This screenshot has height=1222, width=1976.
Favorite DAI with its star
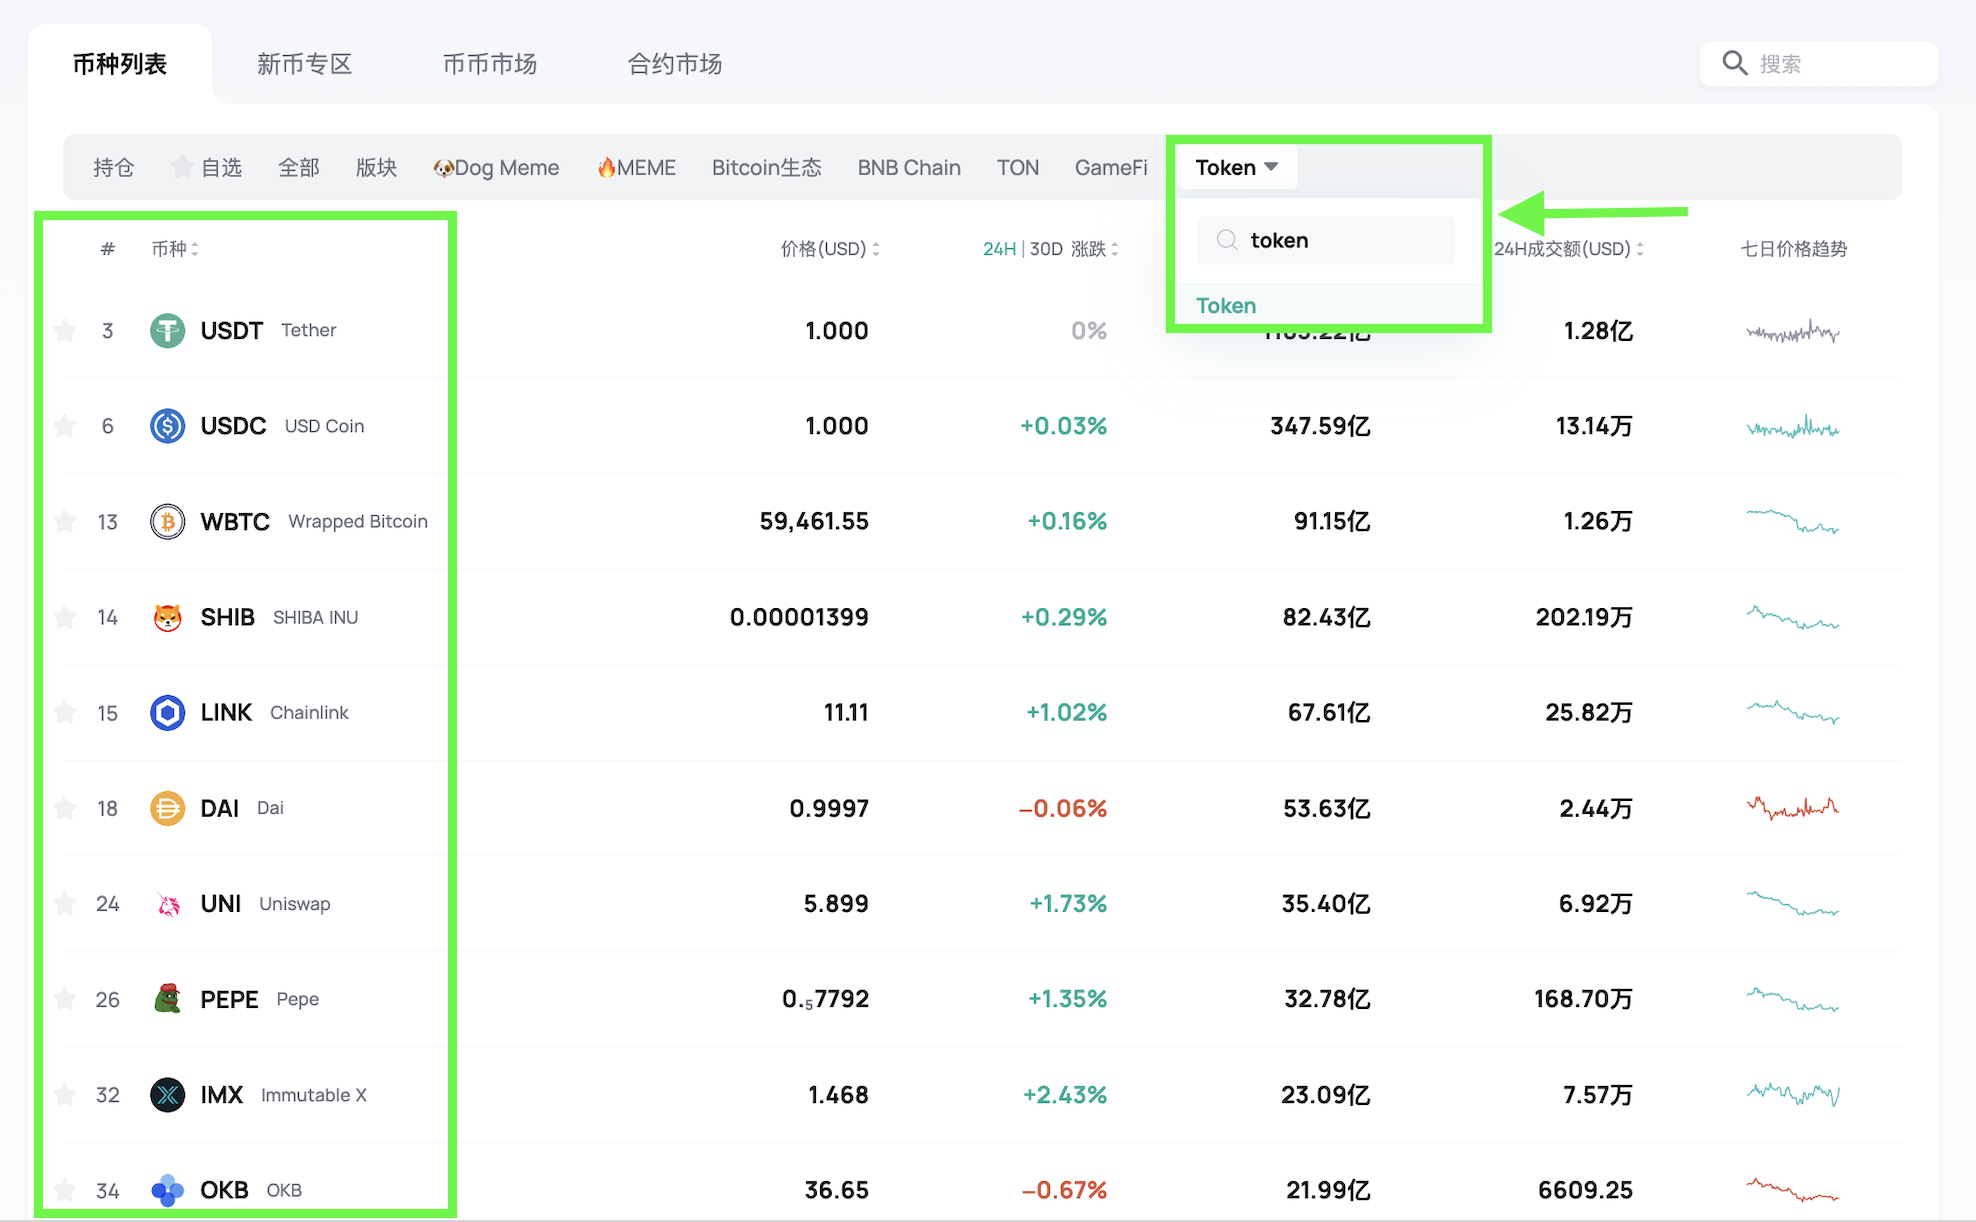(65, 808)
